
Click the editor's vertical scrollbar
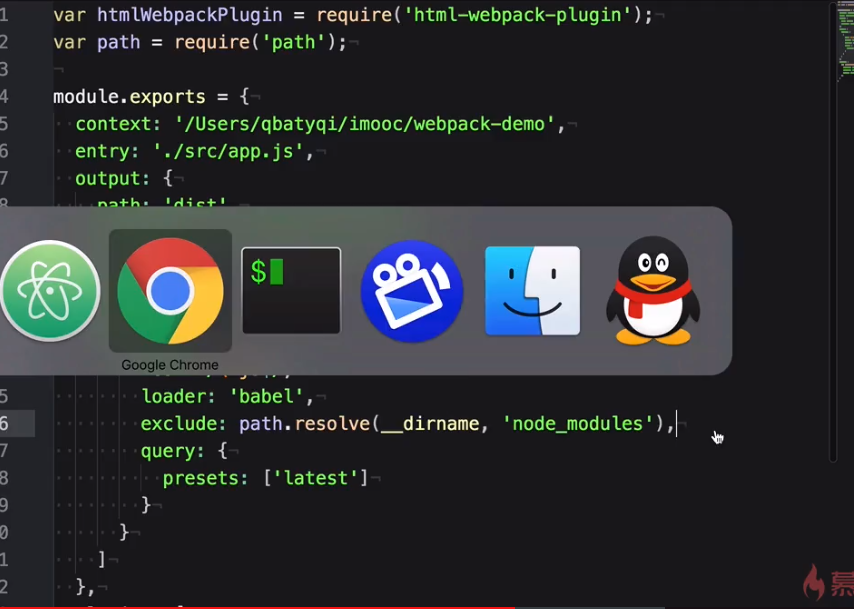(x=833, y=234)
